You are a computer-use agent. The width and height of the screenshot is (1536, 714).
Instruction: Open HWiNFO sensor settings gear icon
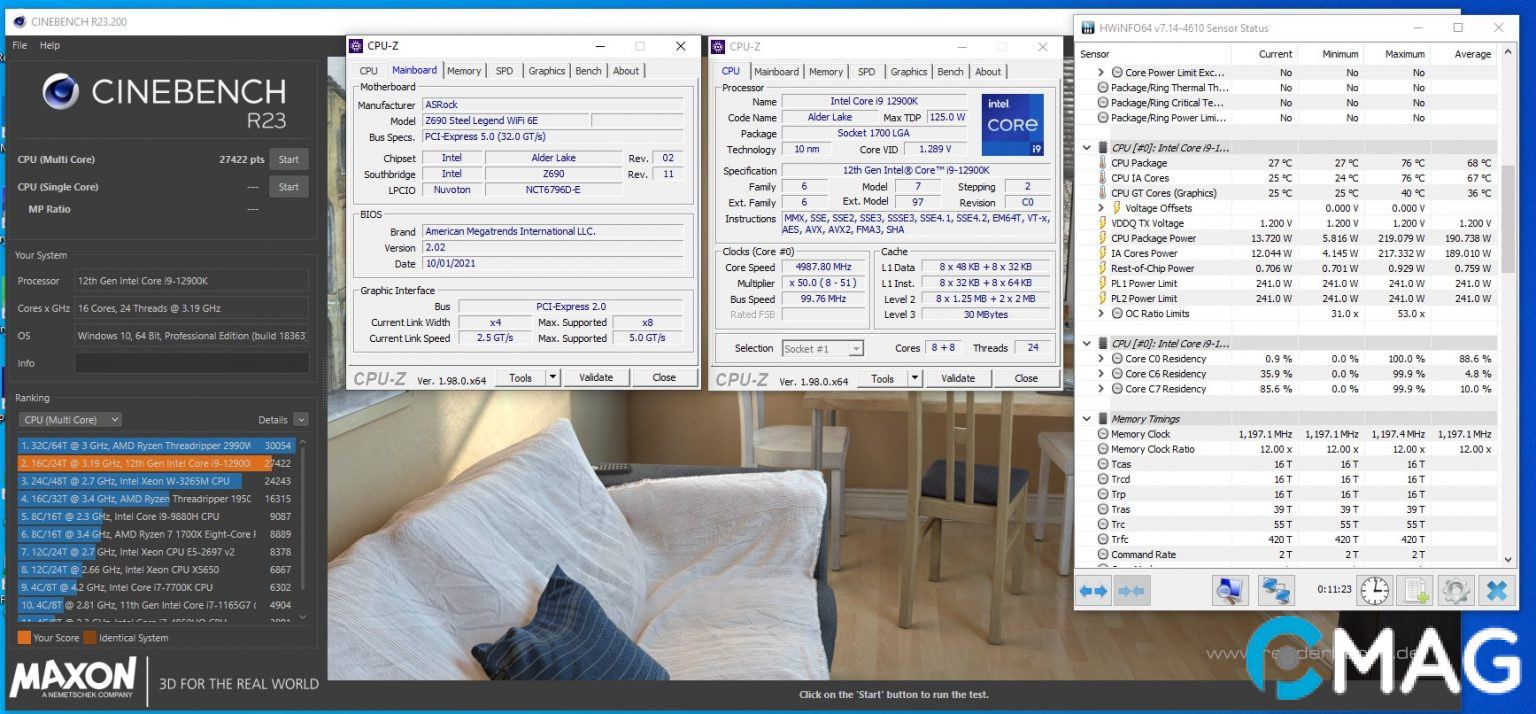pos(1455,591)
